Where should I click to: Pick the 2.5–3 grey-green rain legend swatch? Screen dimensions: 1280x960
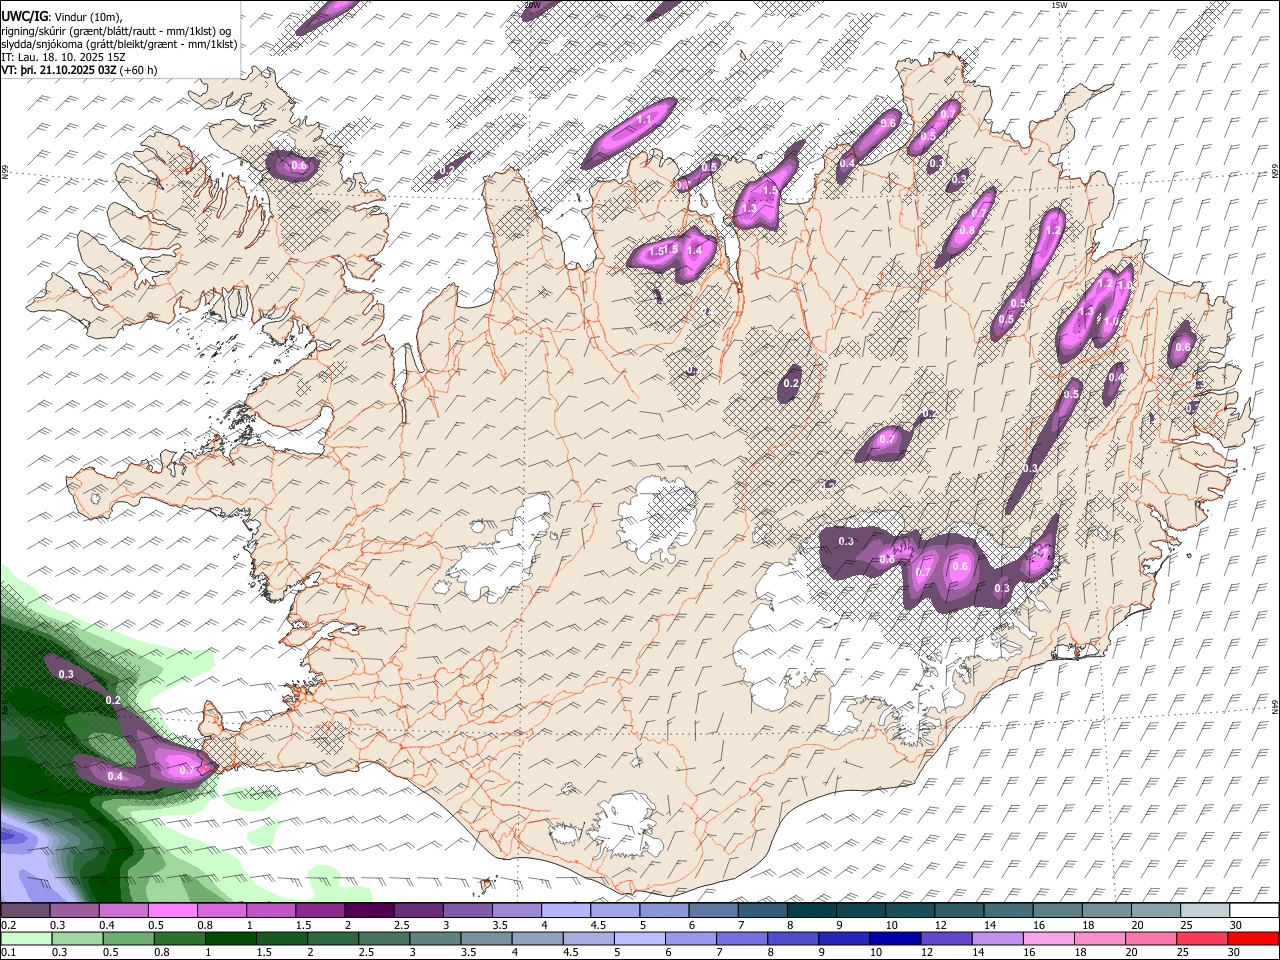point(384,938)
